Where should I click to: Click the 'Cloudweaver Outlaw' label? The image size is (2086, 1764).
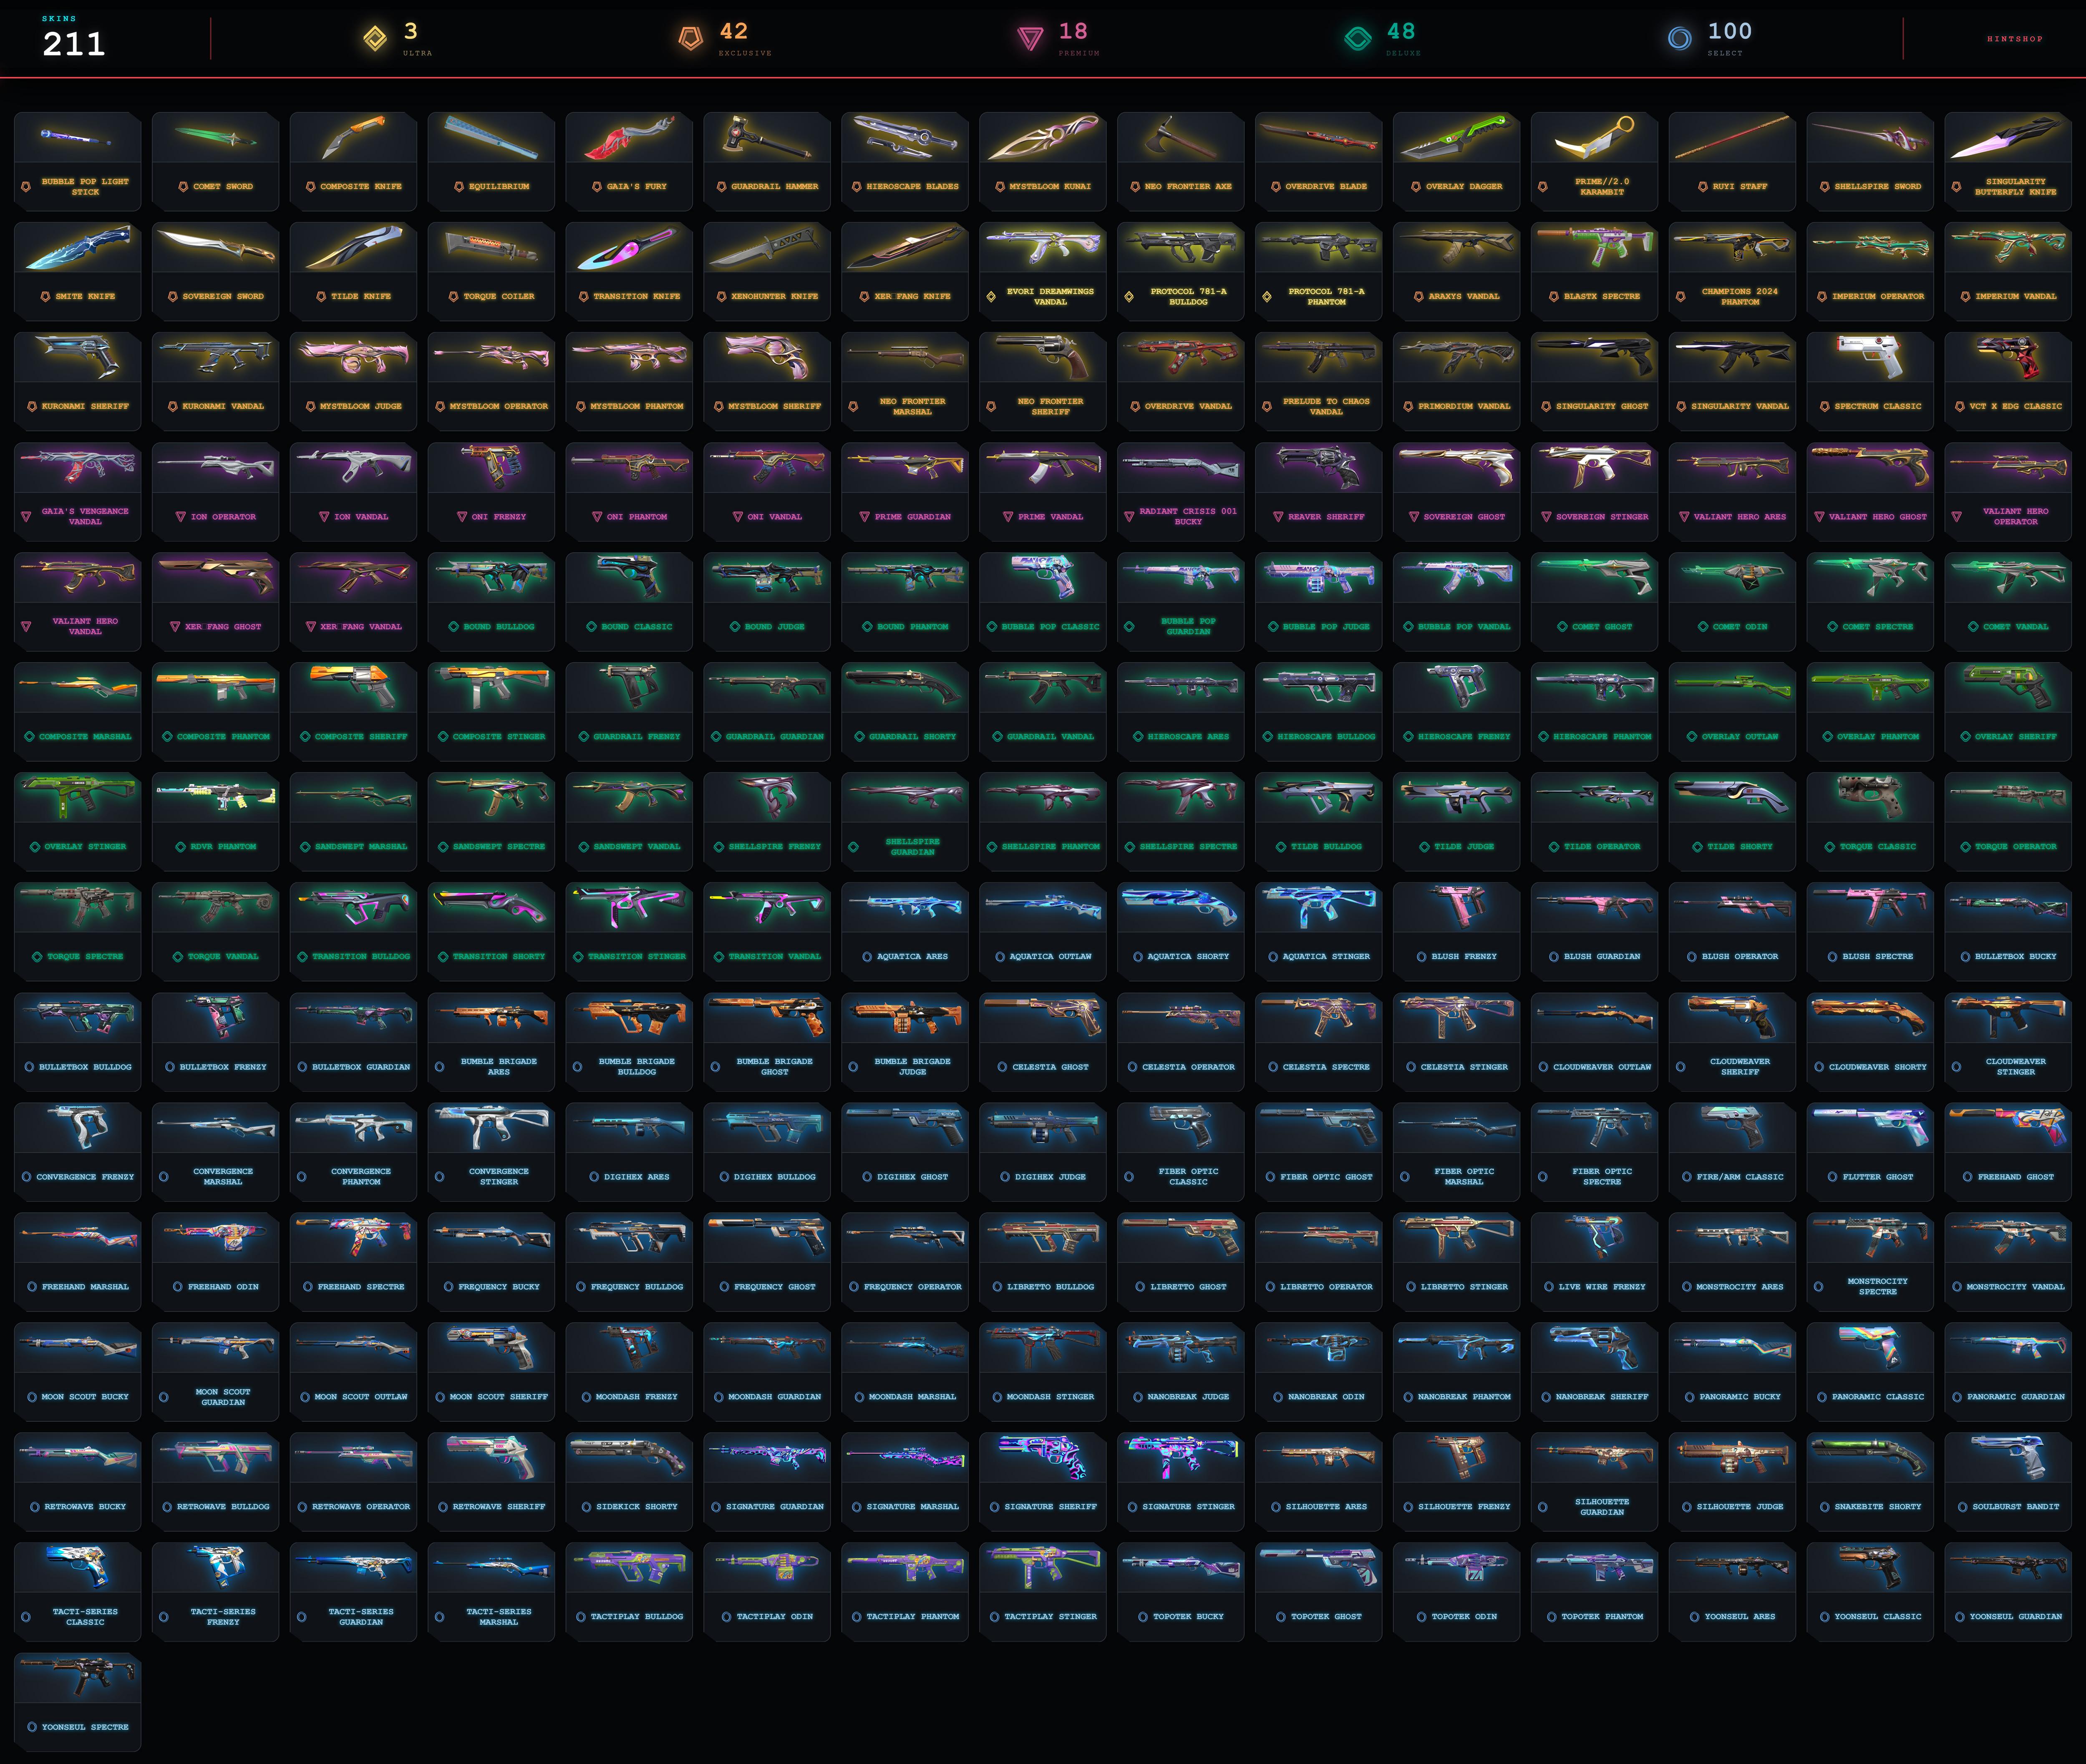(x=1602, y=1067)
